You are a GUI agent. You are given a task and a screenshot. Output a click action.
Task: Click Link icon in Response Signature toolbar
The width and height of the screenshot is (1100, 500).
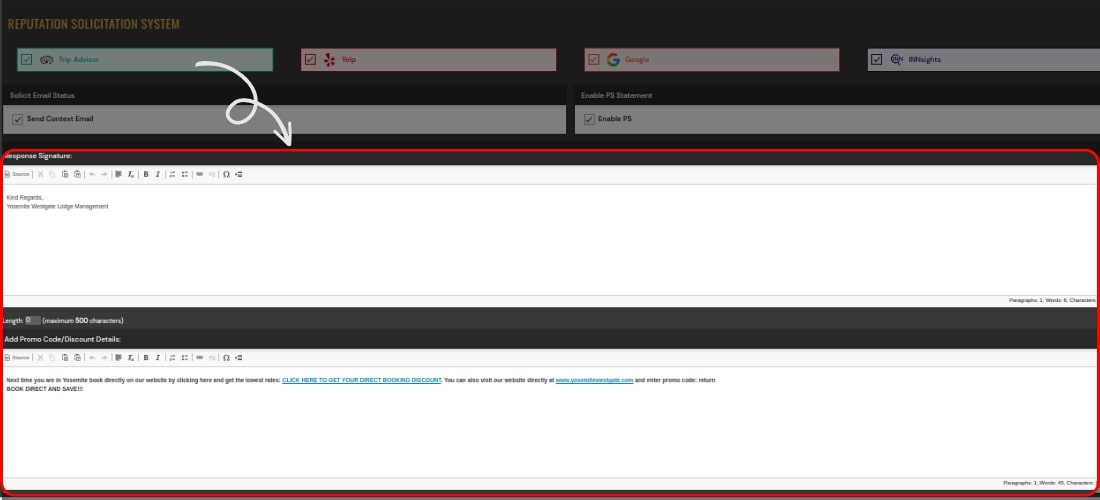[199, 174]
